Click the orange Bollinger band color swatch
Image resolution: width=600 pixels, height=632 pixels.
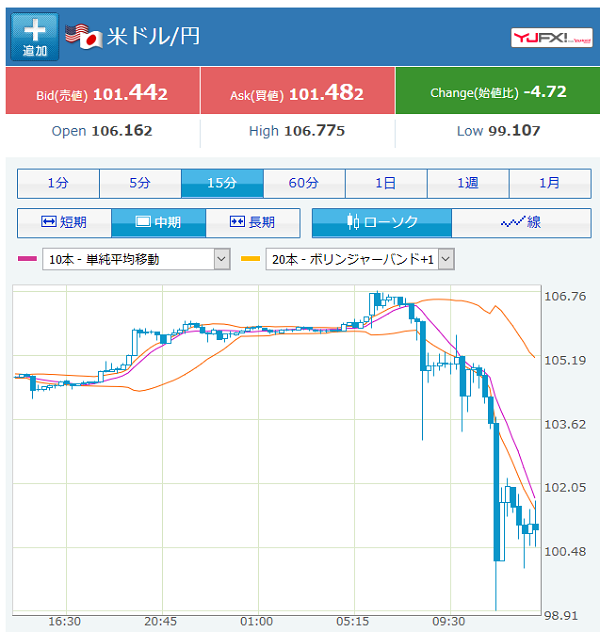251,260
